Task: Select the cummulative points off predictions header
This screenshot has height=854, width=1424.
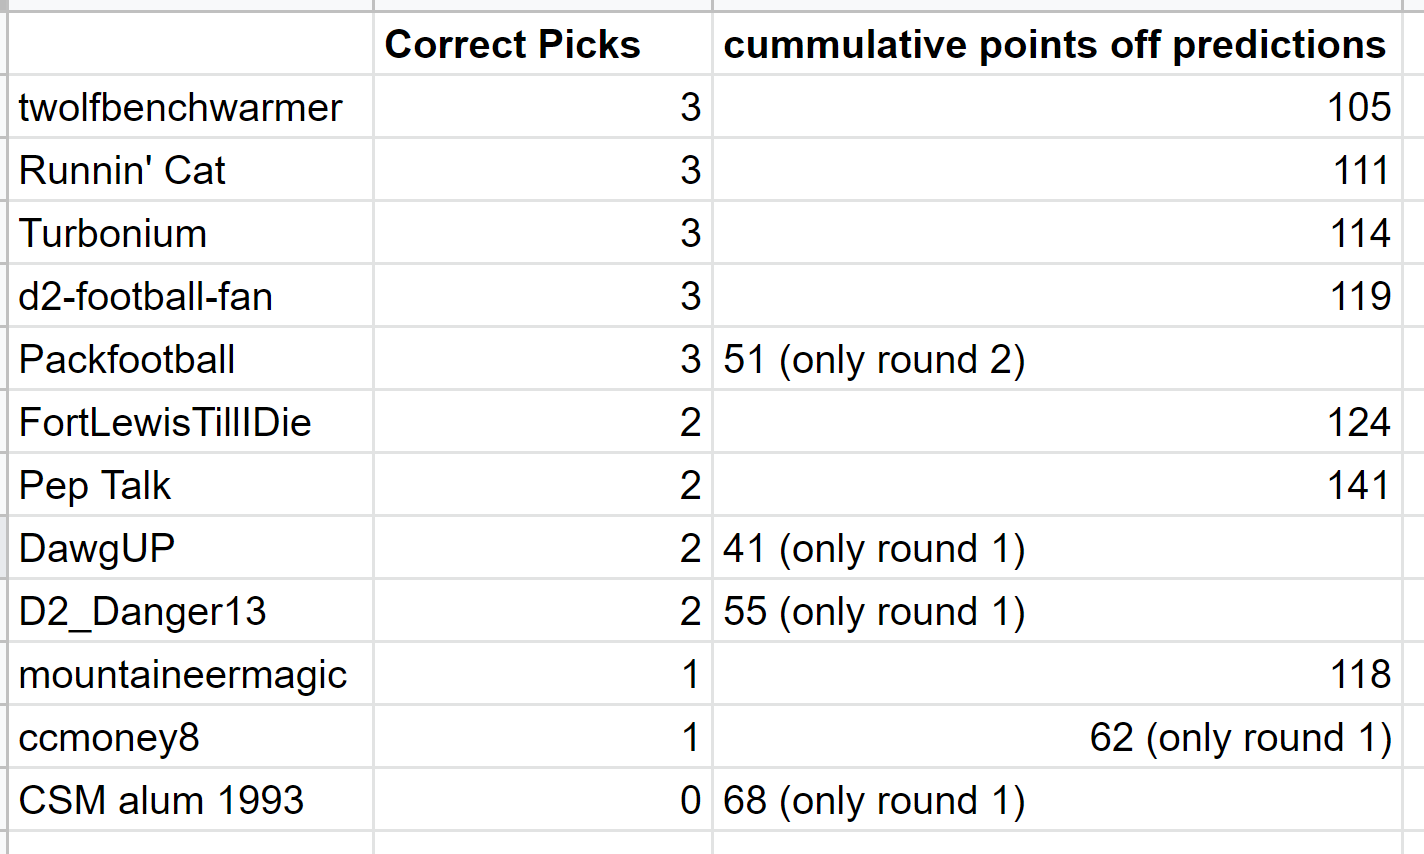Action: 1058,44
